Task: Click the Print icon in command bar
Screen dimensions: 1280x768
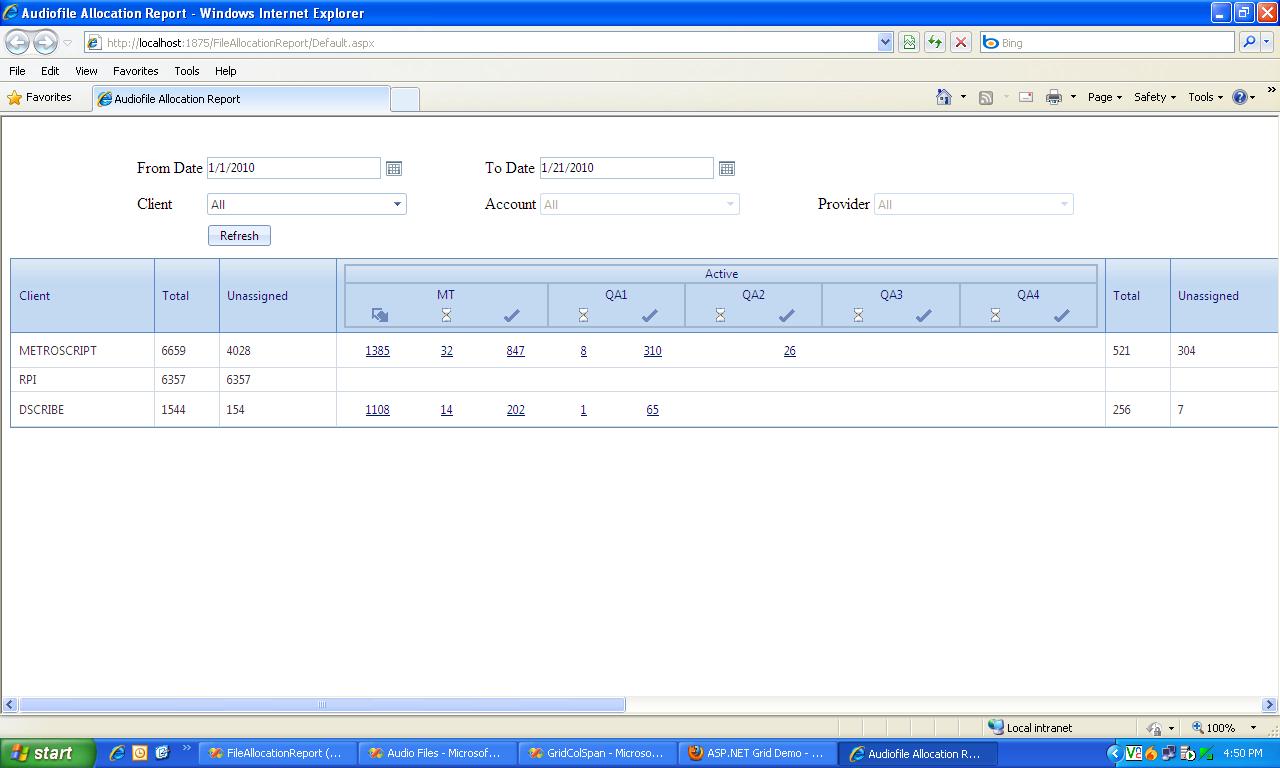Action: [1053, 97]
